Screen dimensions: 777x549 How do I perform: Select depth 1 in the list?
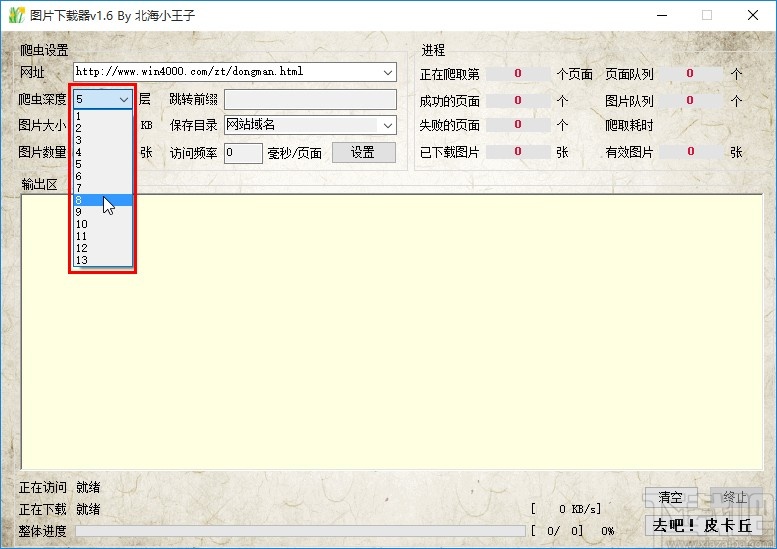pos(103,116)
